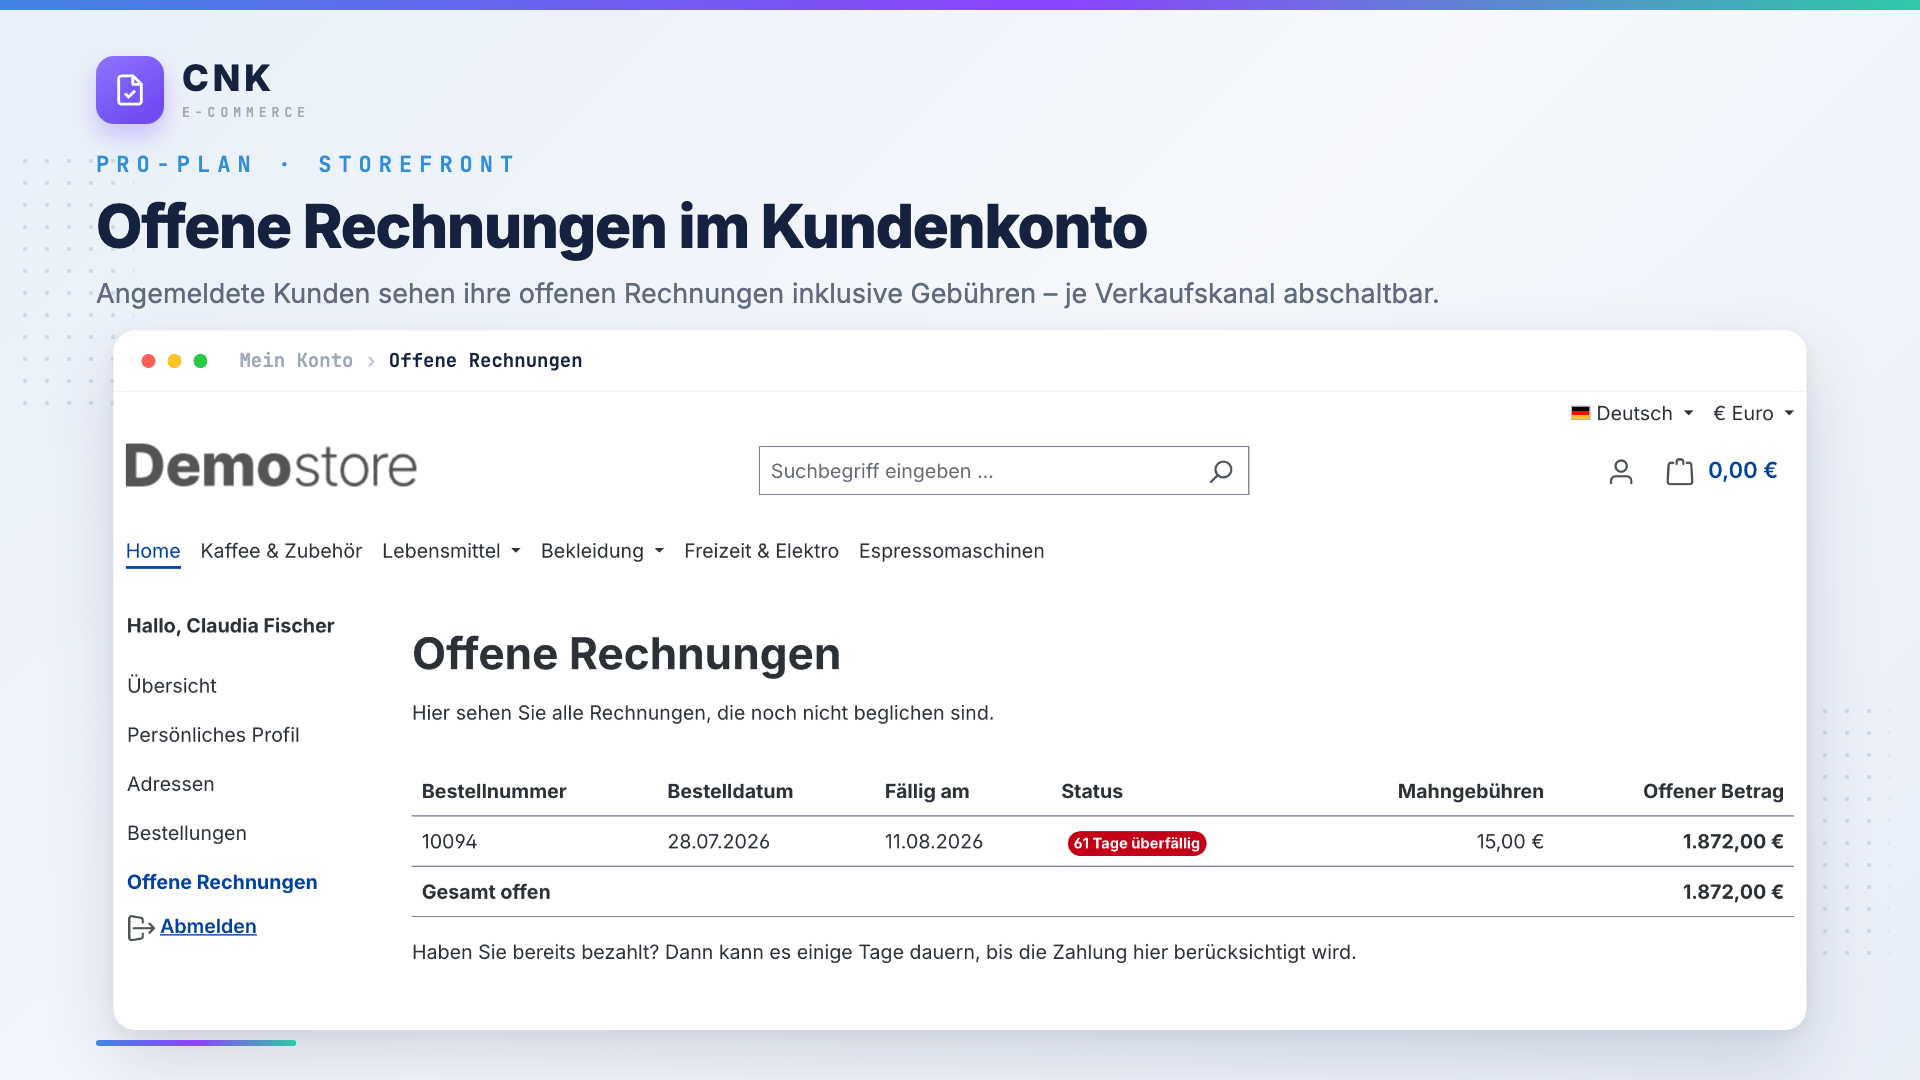1920x1080 pixels.
Task: Open the user account icon
Action: pyautogui.click(x=1621, y=471)
